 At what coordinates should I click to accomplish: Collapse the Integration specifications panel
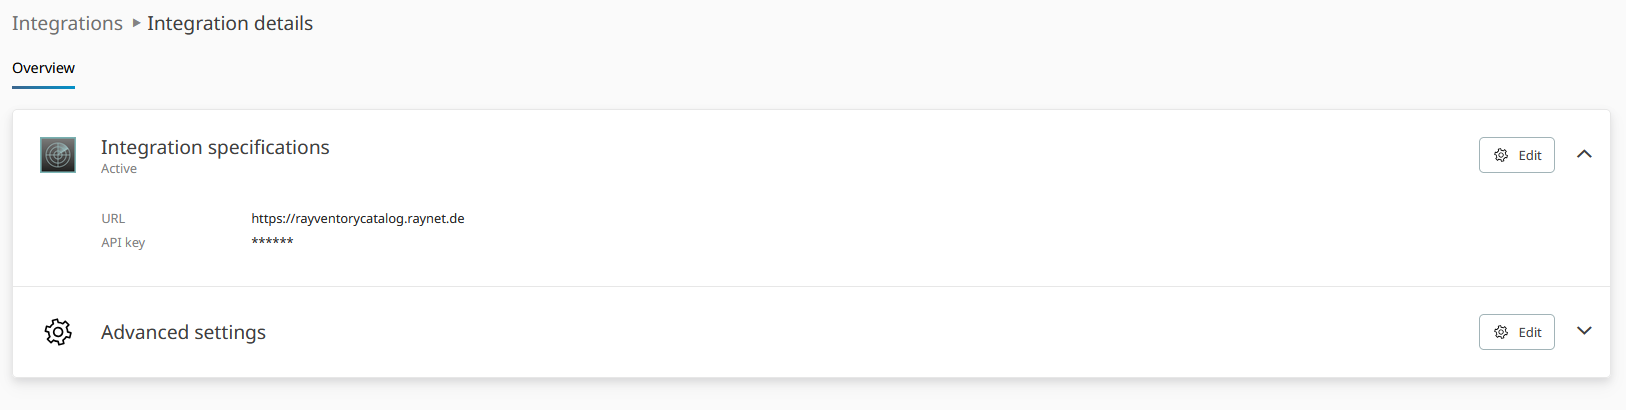click(x=1584, y=154)
